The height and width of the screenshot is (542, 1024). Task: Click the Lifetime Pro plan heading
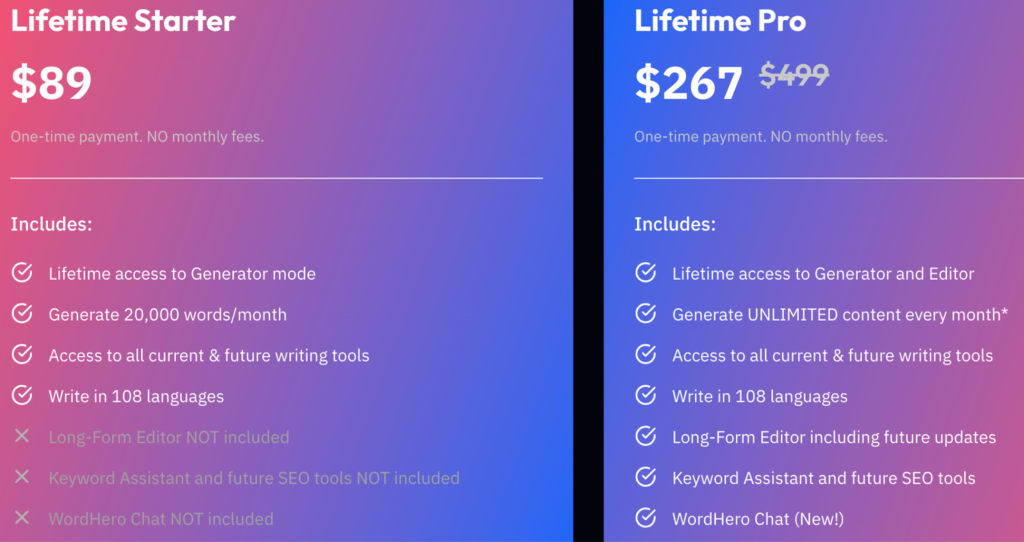720,20
